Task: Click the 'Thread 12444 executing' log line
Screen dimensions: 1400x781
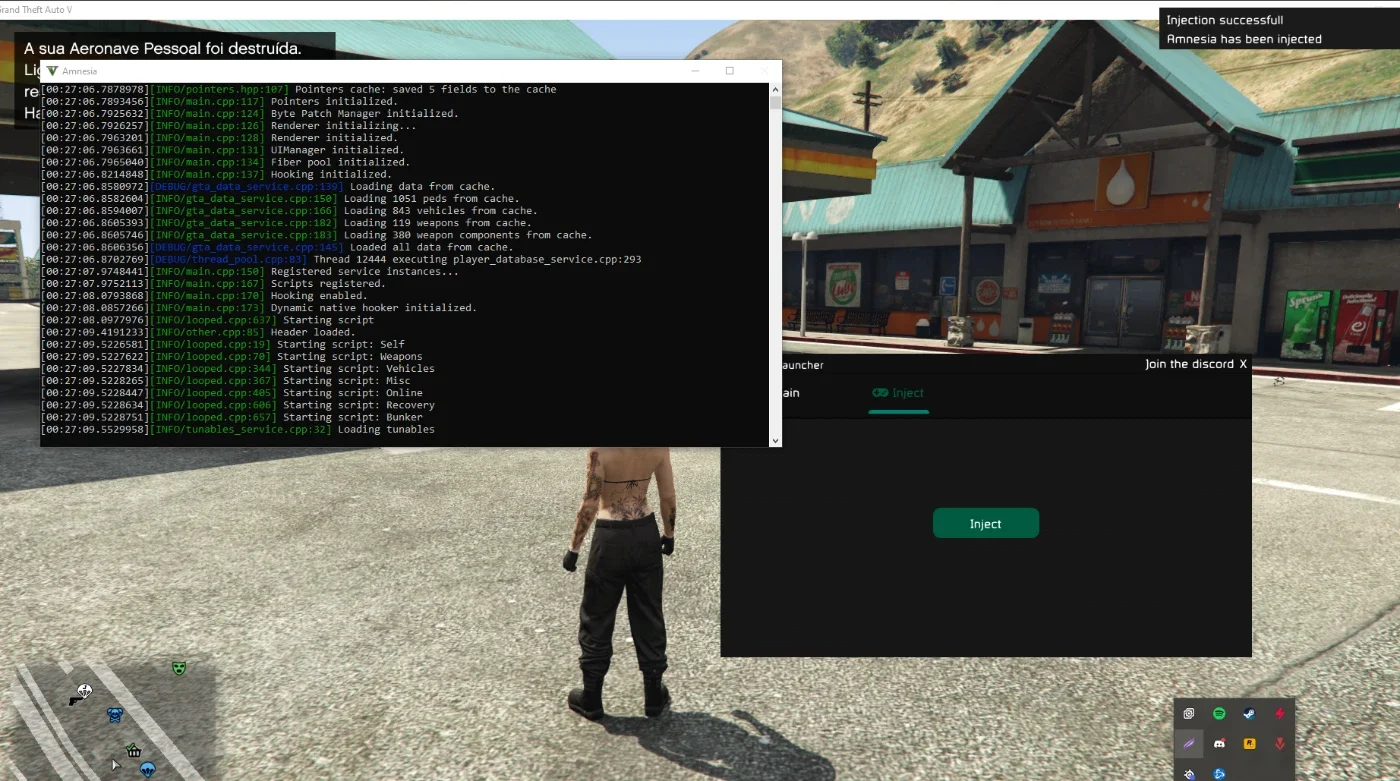Action: coord(341,259)
